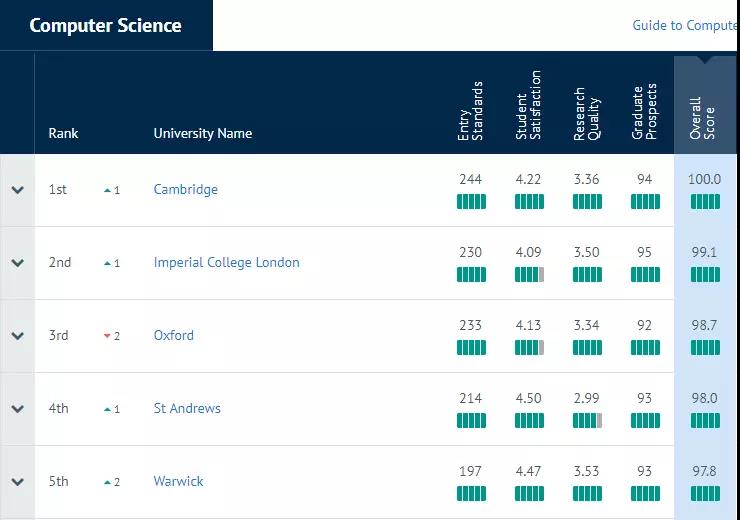Click the 2nd rank label
Screen dimensions: 740x520
(x=60, y=262)
